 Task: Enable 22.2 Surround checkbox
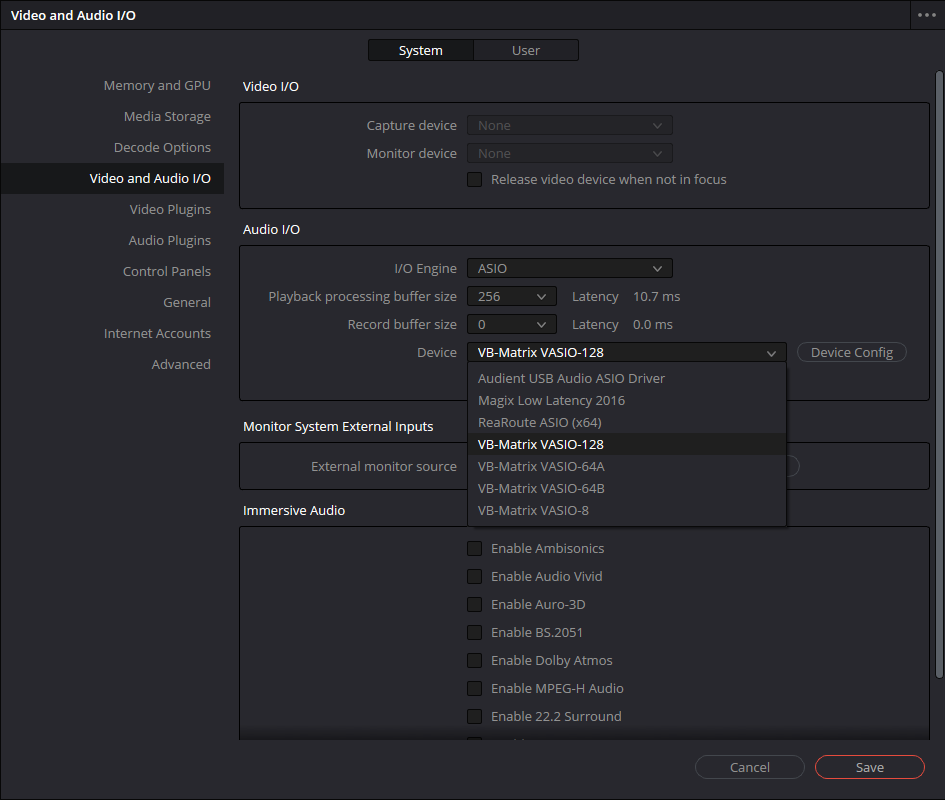[474, 717]
